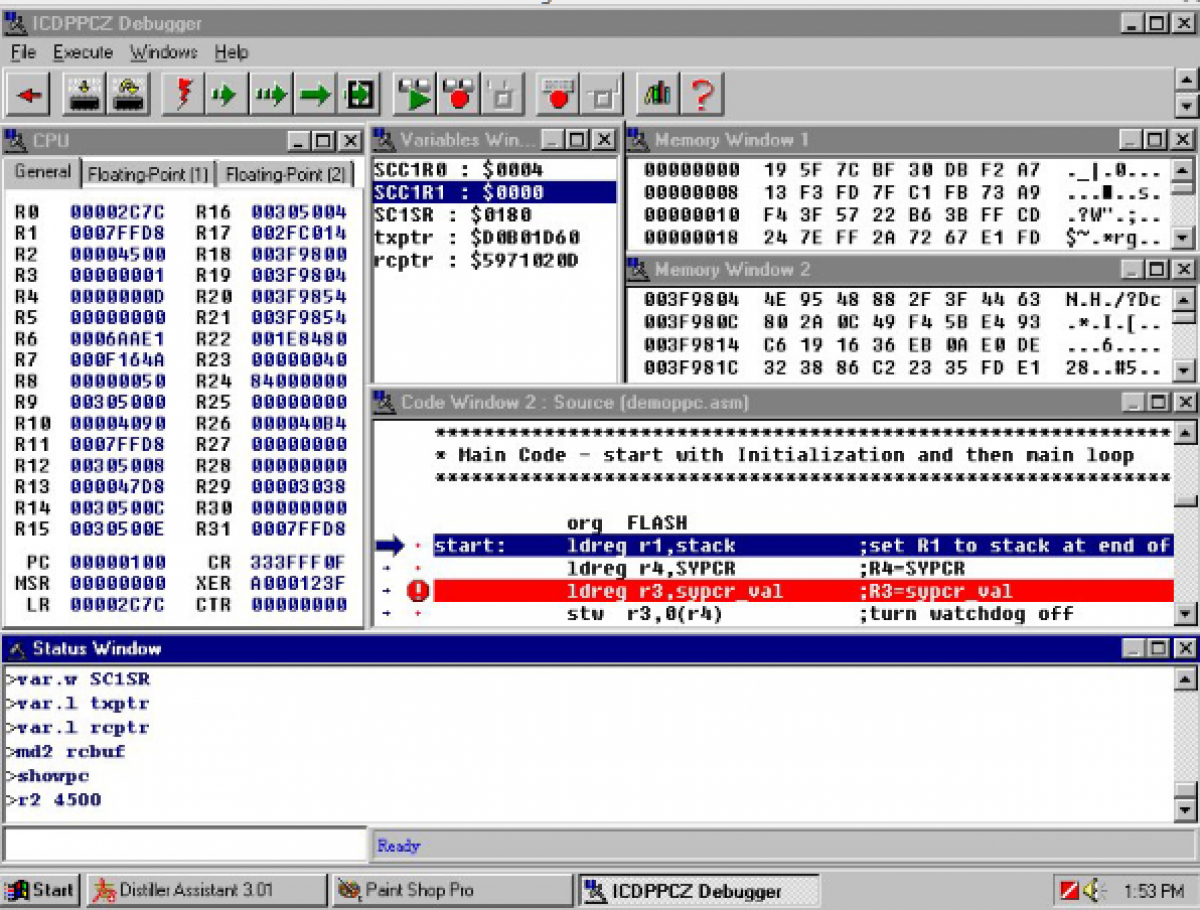Viewport: 1200px width, 910px height.
Task: Click the command input field above the taskbar
Action: pyautogui.click(x=185, y=845)
